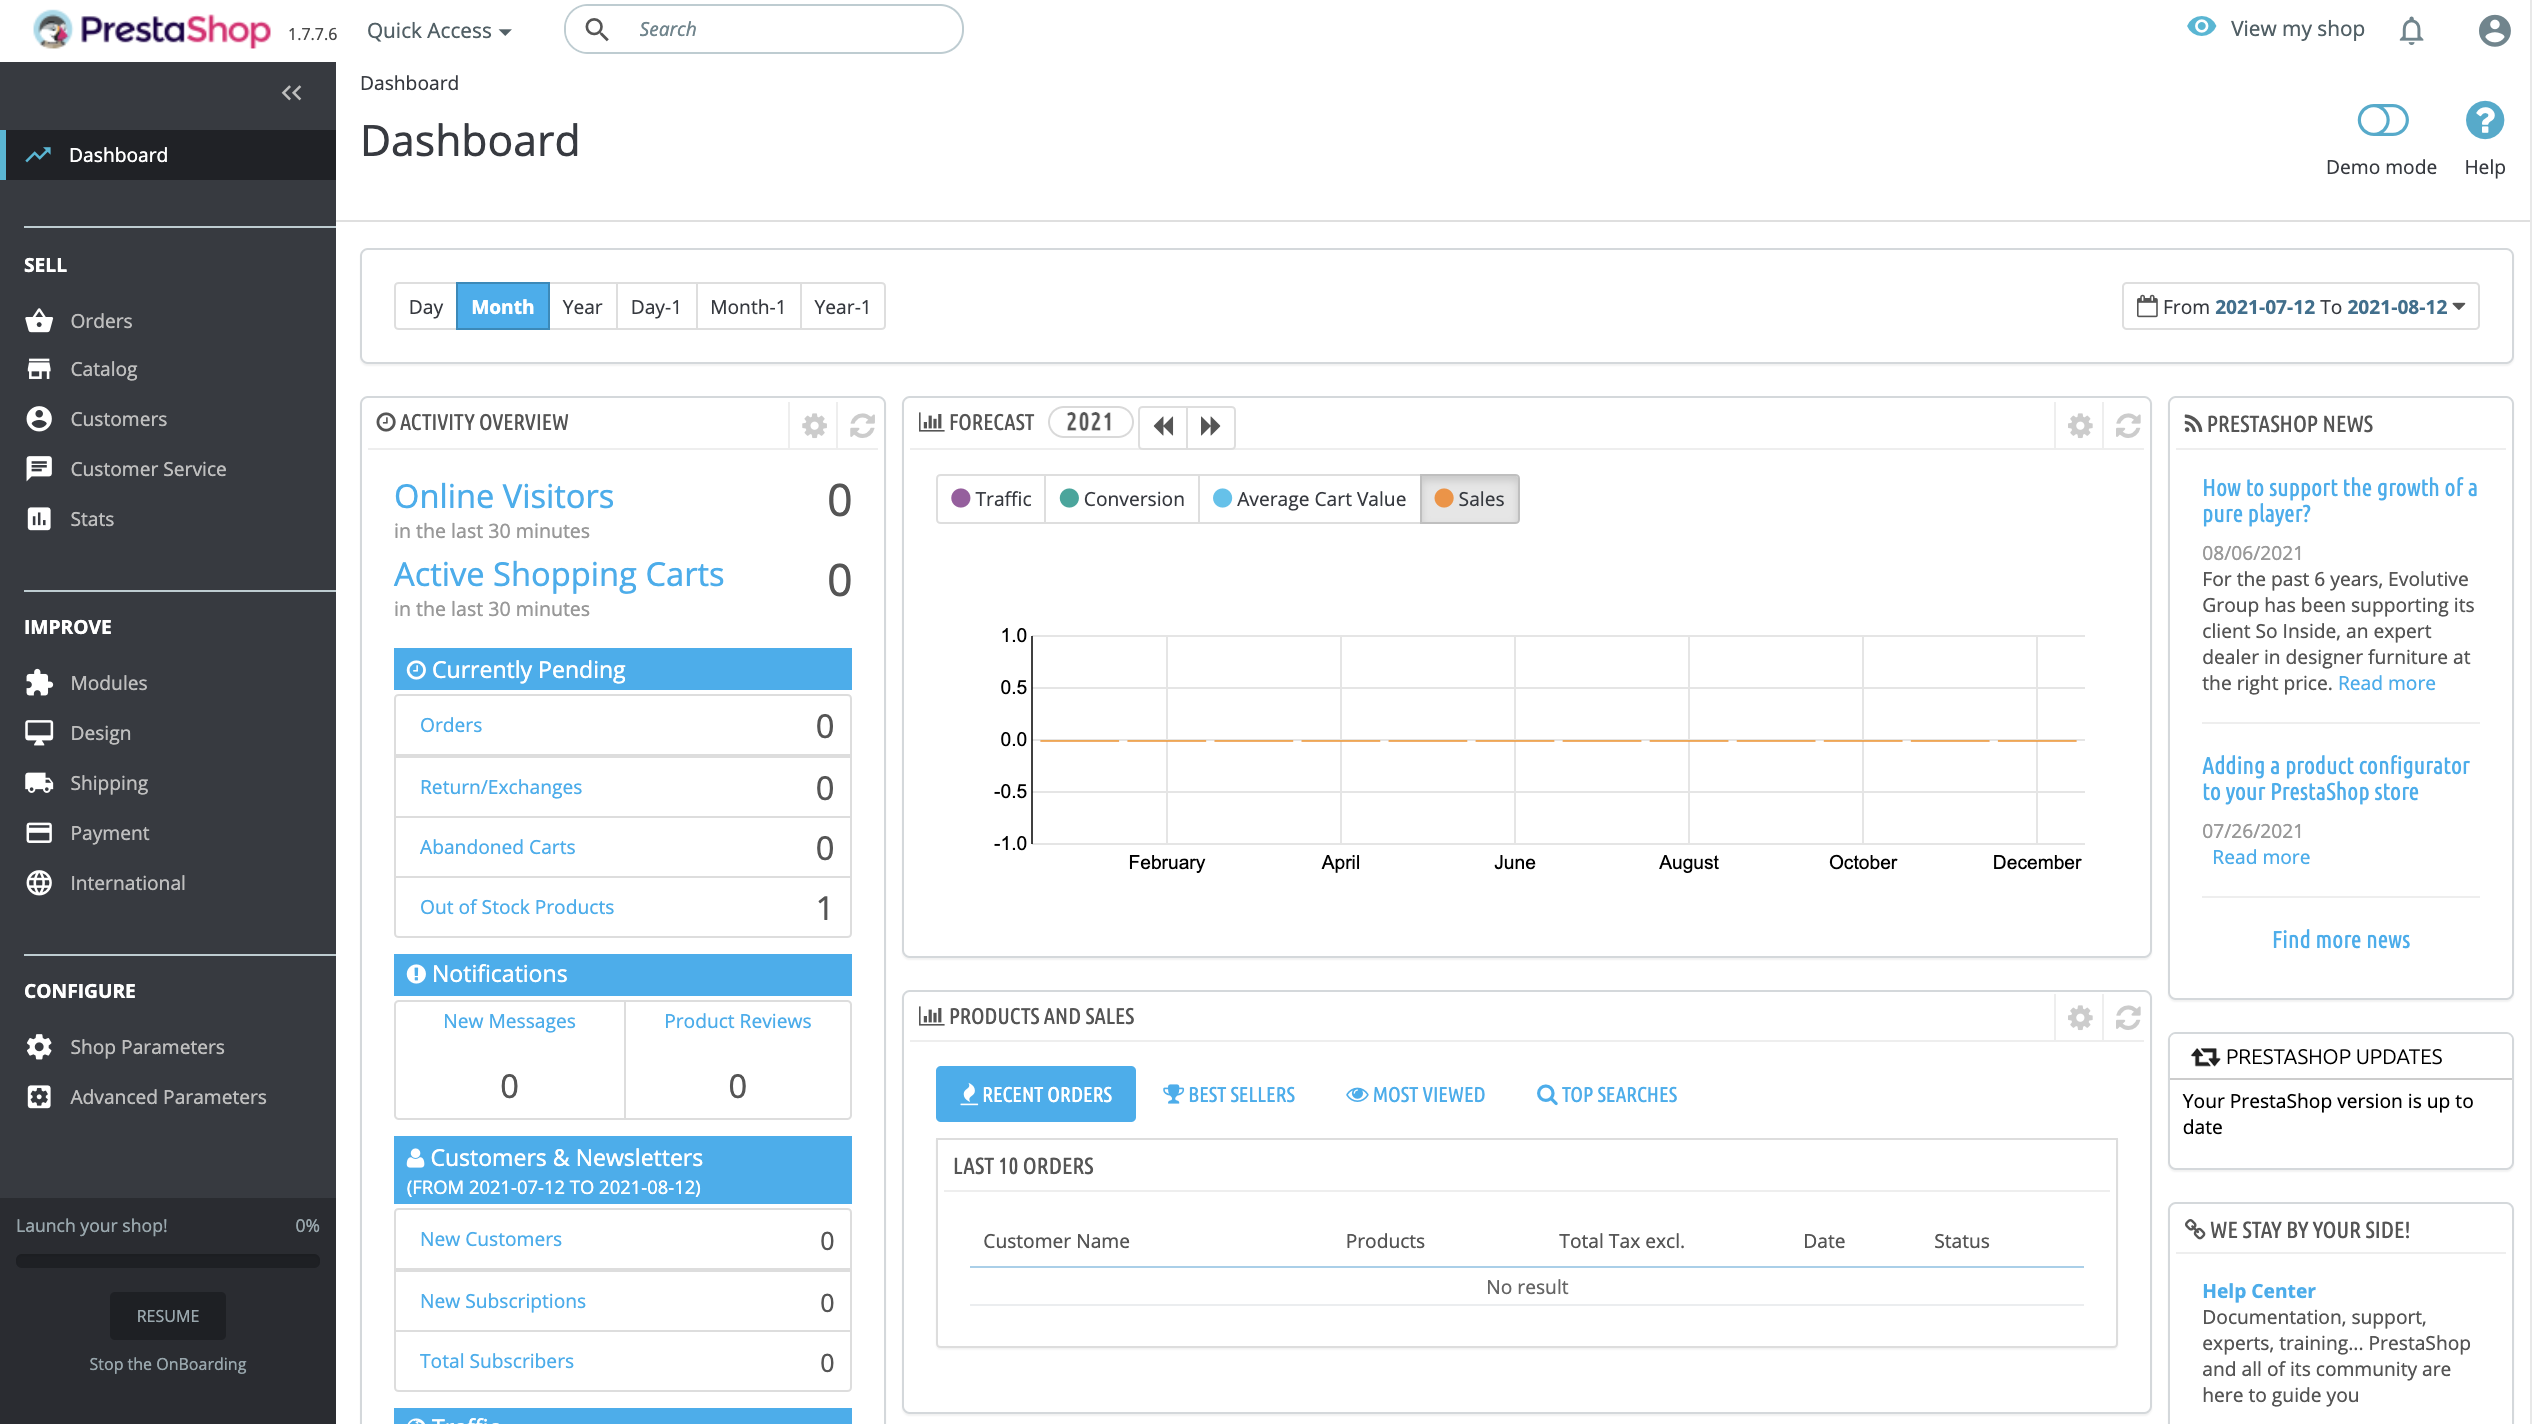2532x1424 pixels.
Task: Click Stop the OnBoarding link
Action: click(167, 1364)
